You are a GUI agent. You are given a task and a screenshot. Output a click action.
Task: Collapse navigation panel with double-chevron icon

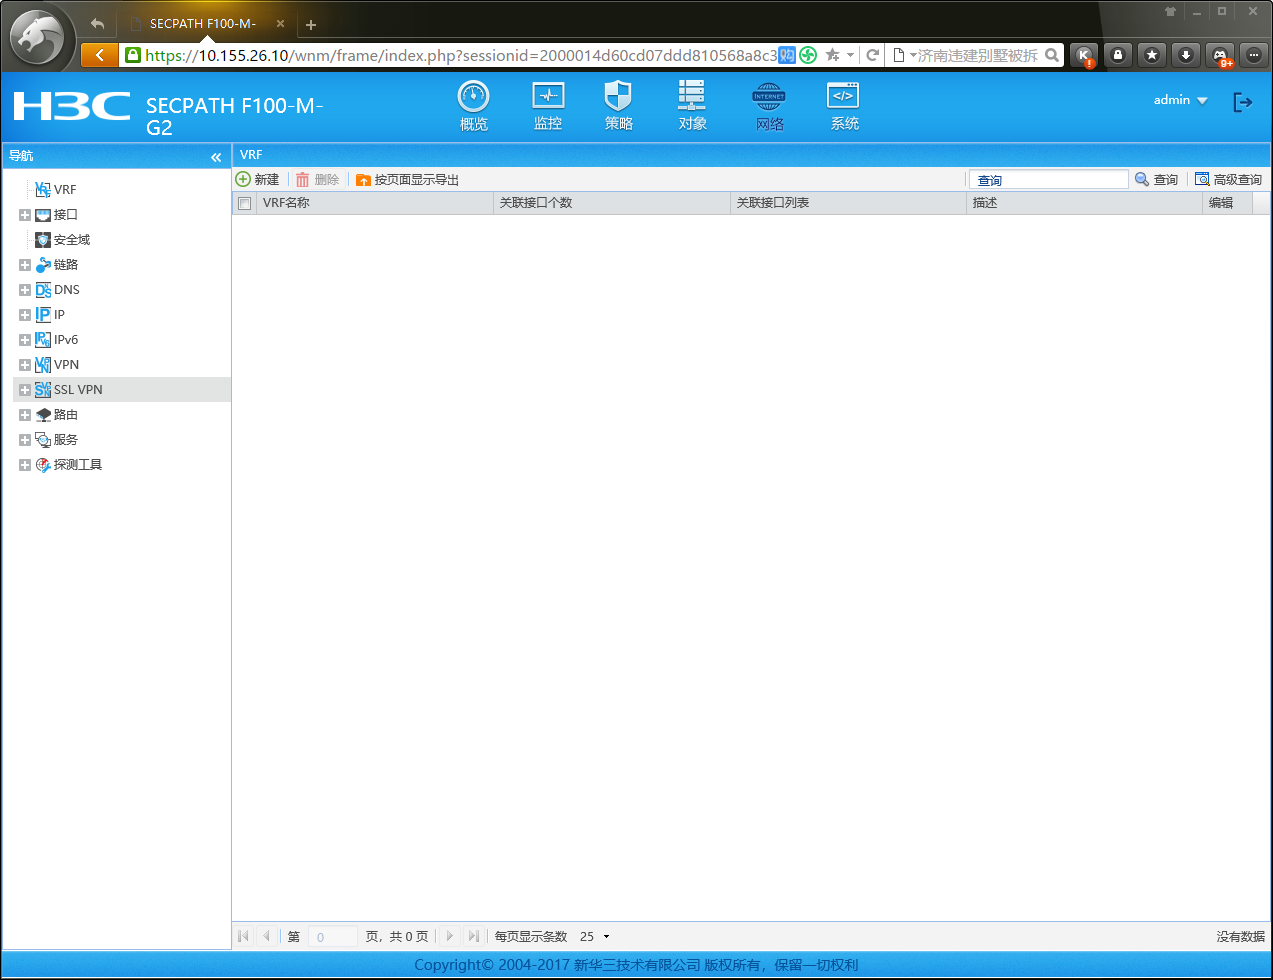pos(216,157)
